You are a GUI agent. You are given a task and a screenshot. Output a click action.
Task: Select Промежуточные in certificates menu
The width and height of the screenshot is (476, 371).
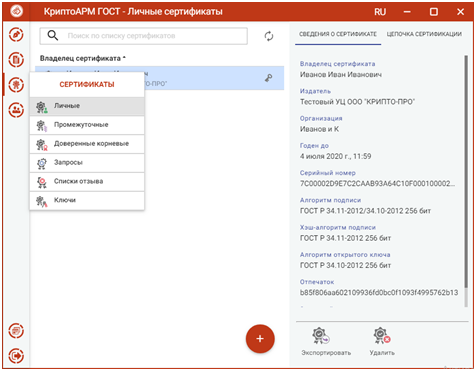click(87, 125)
